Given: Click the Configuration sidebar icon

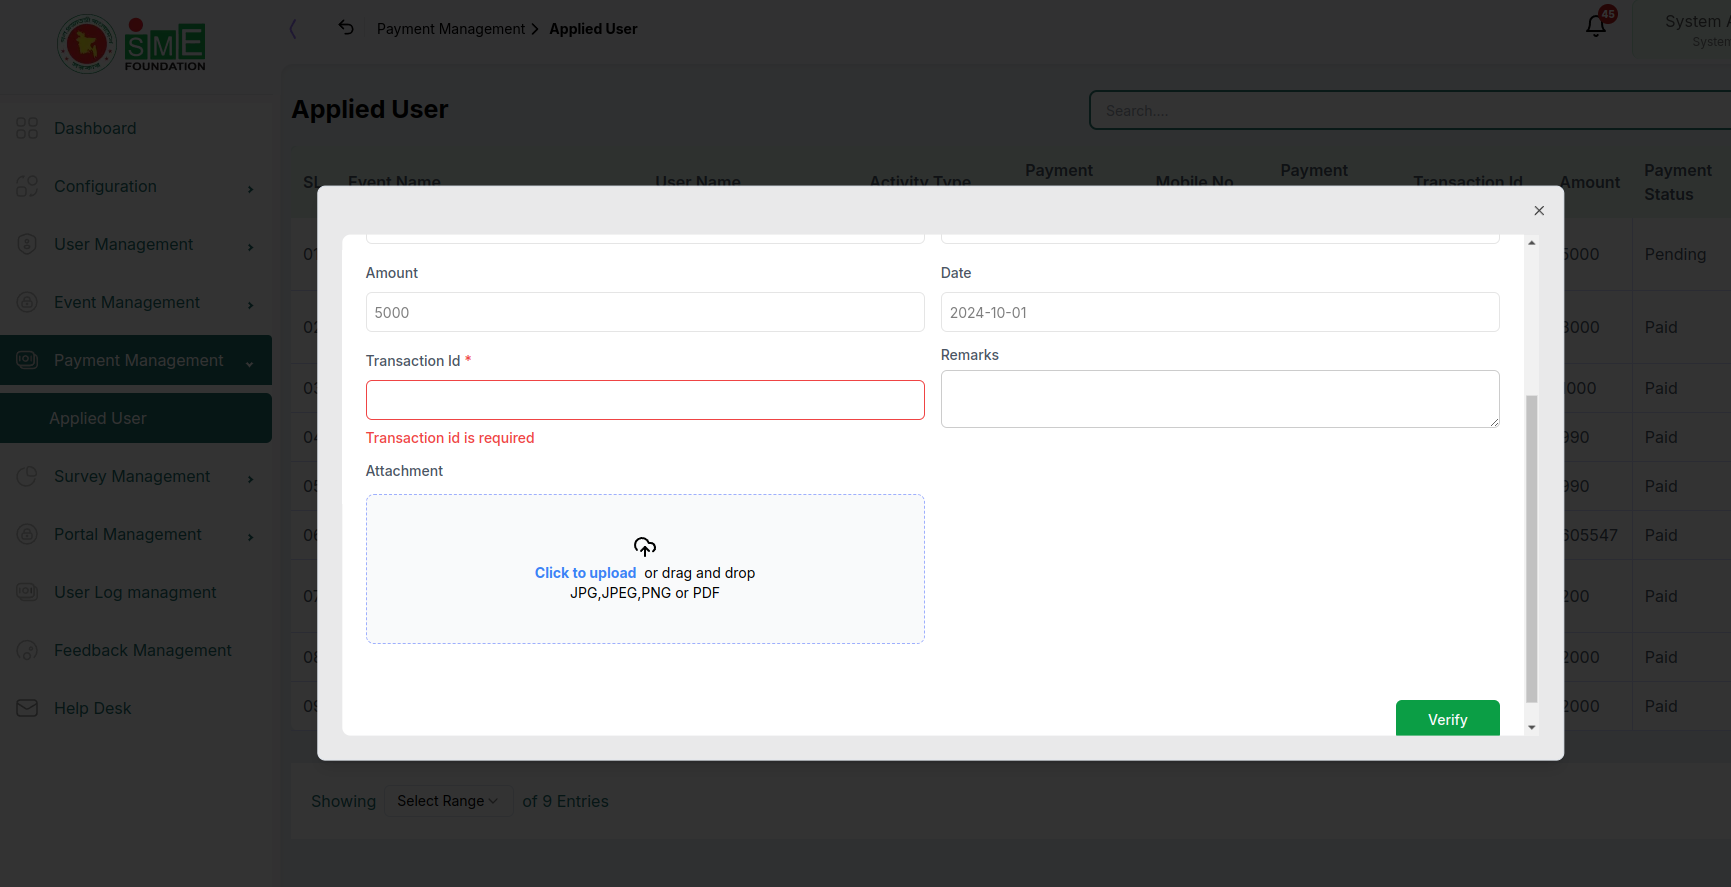Looking at the screenshot, I should [x=27, y=186].
